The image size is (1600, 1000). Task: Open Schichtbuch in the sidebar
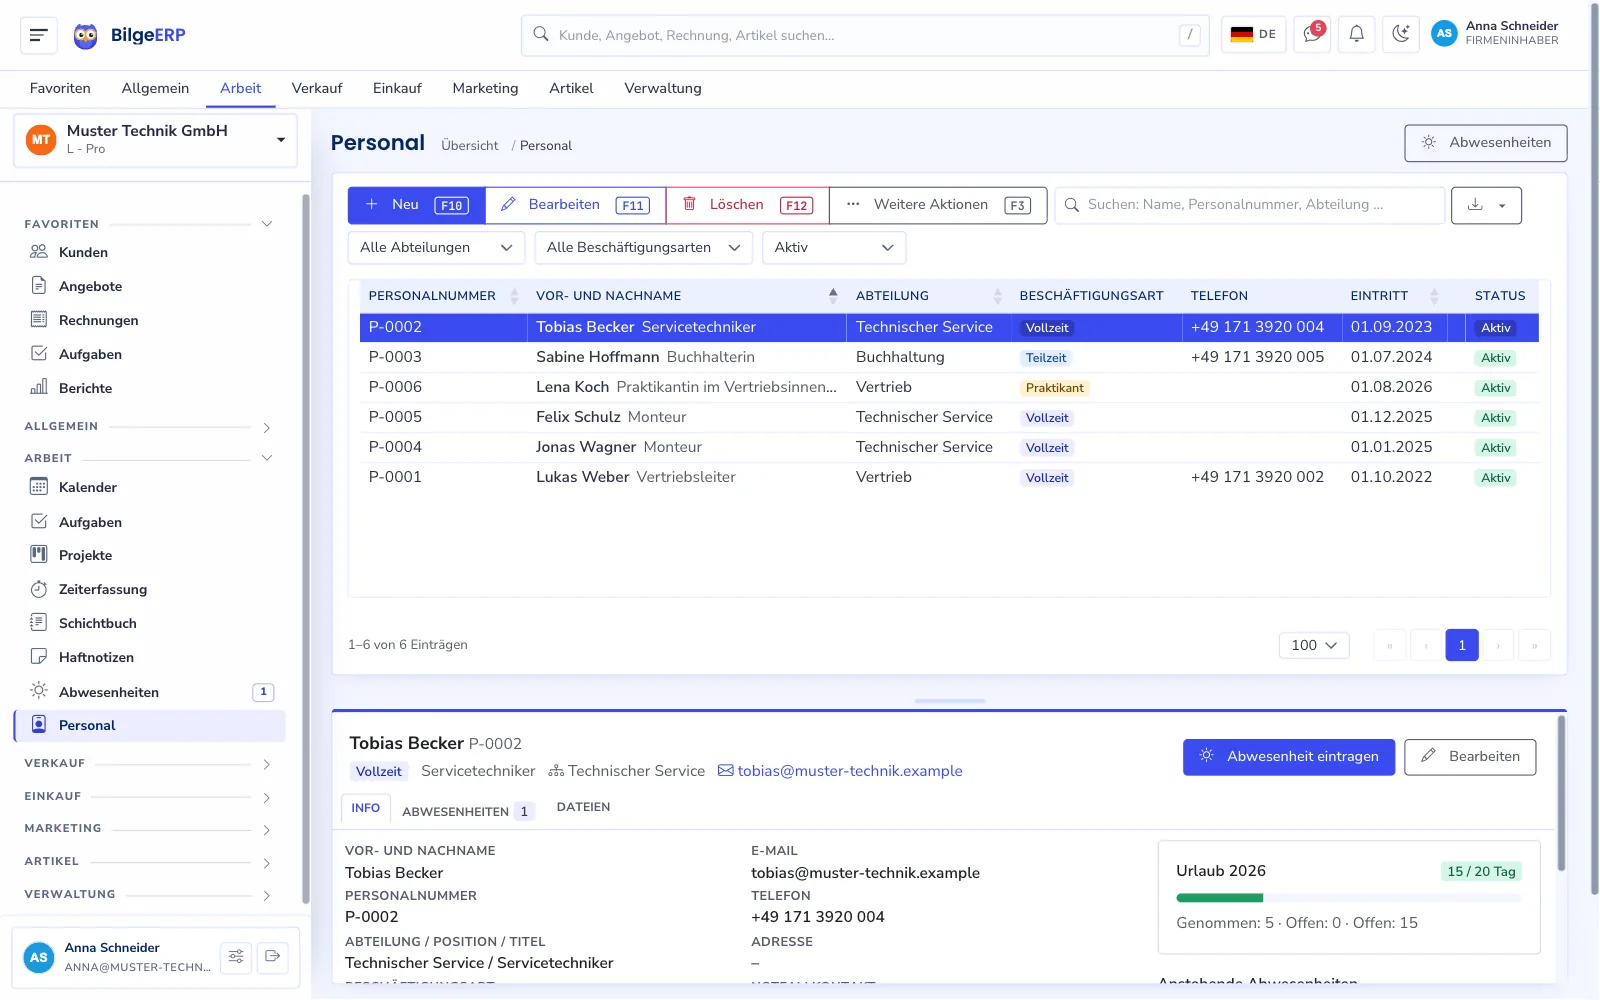tap(150, 623)
